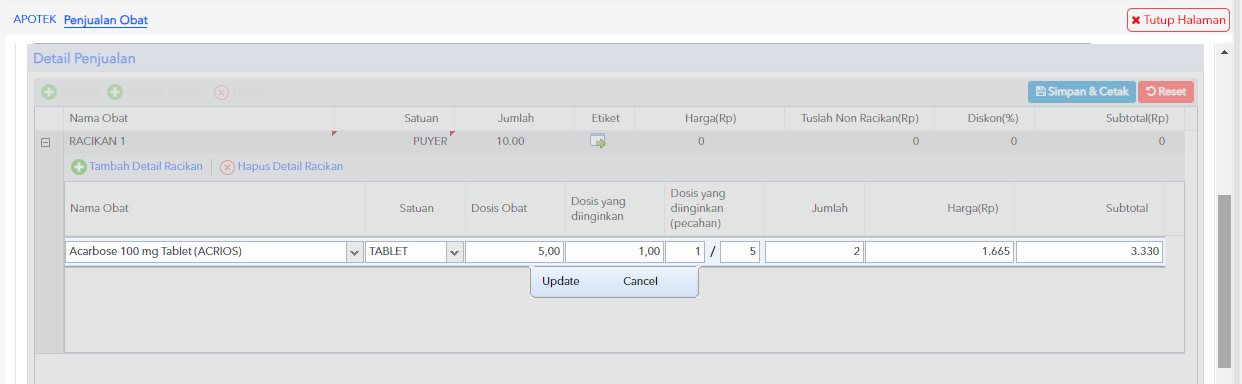Click the Simpan & Cetak button
Screen dimensions: 1242x384
coord(1081,92)
